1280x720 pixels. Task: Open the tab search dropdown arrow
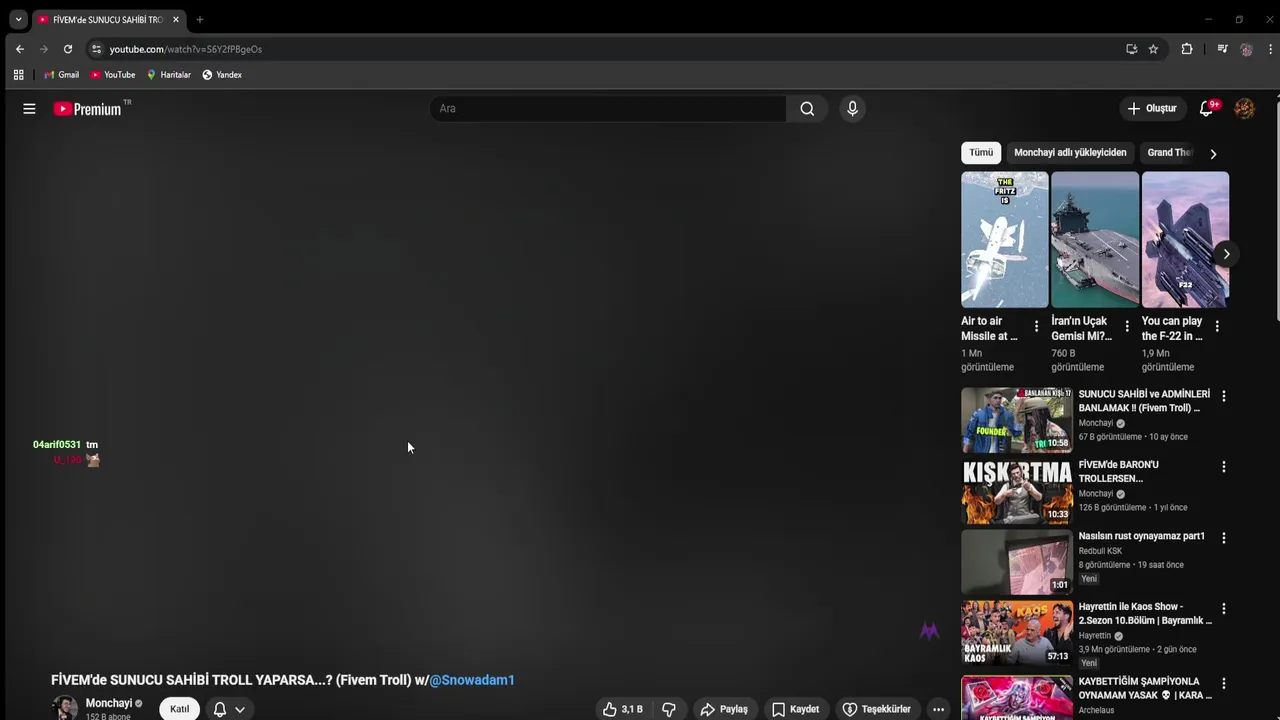tap(18, 19)
